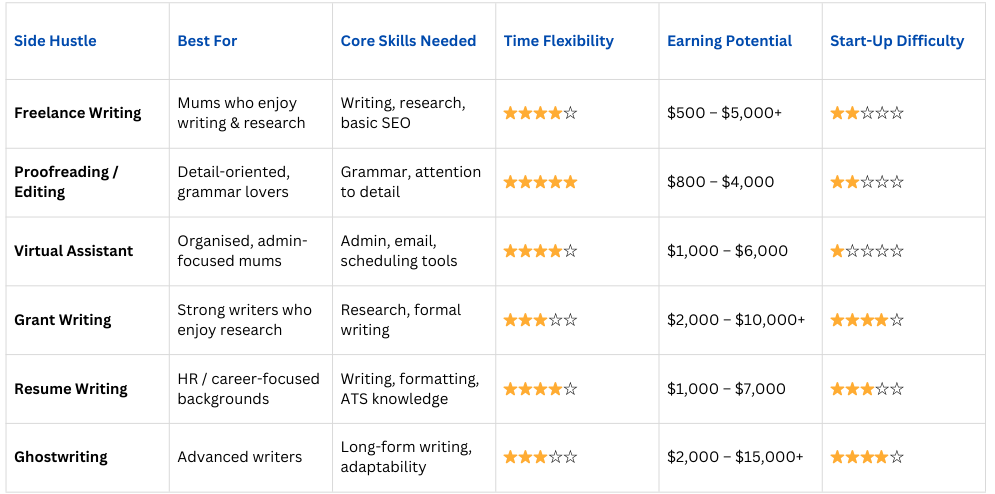
Task: Click the Earning Potential column header
Action: [729, 41]
